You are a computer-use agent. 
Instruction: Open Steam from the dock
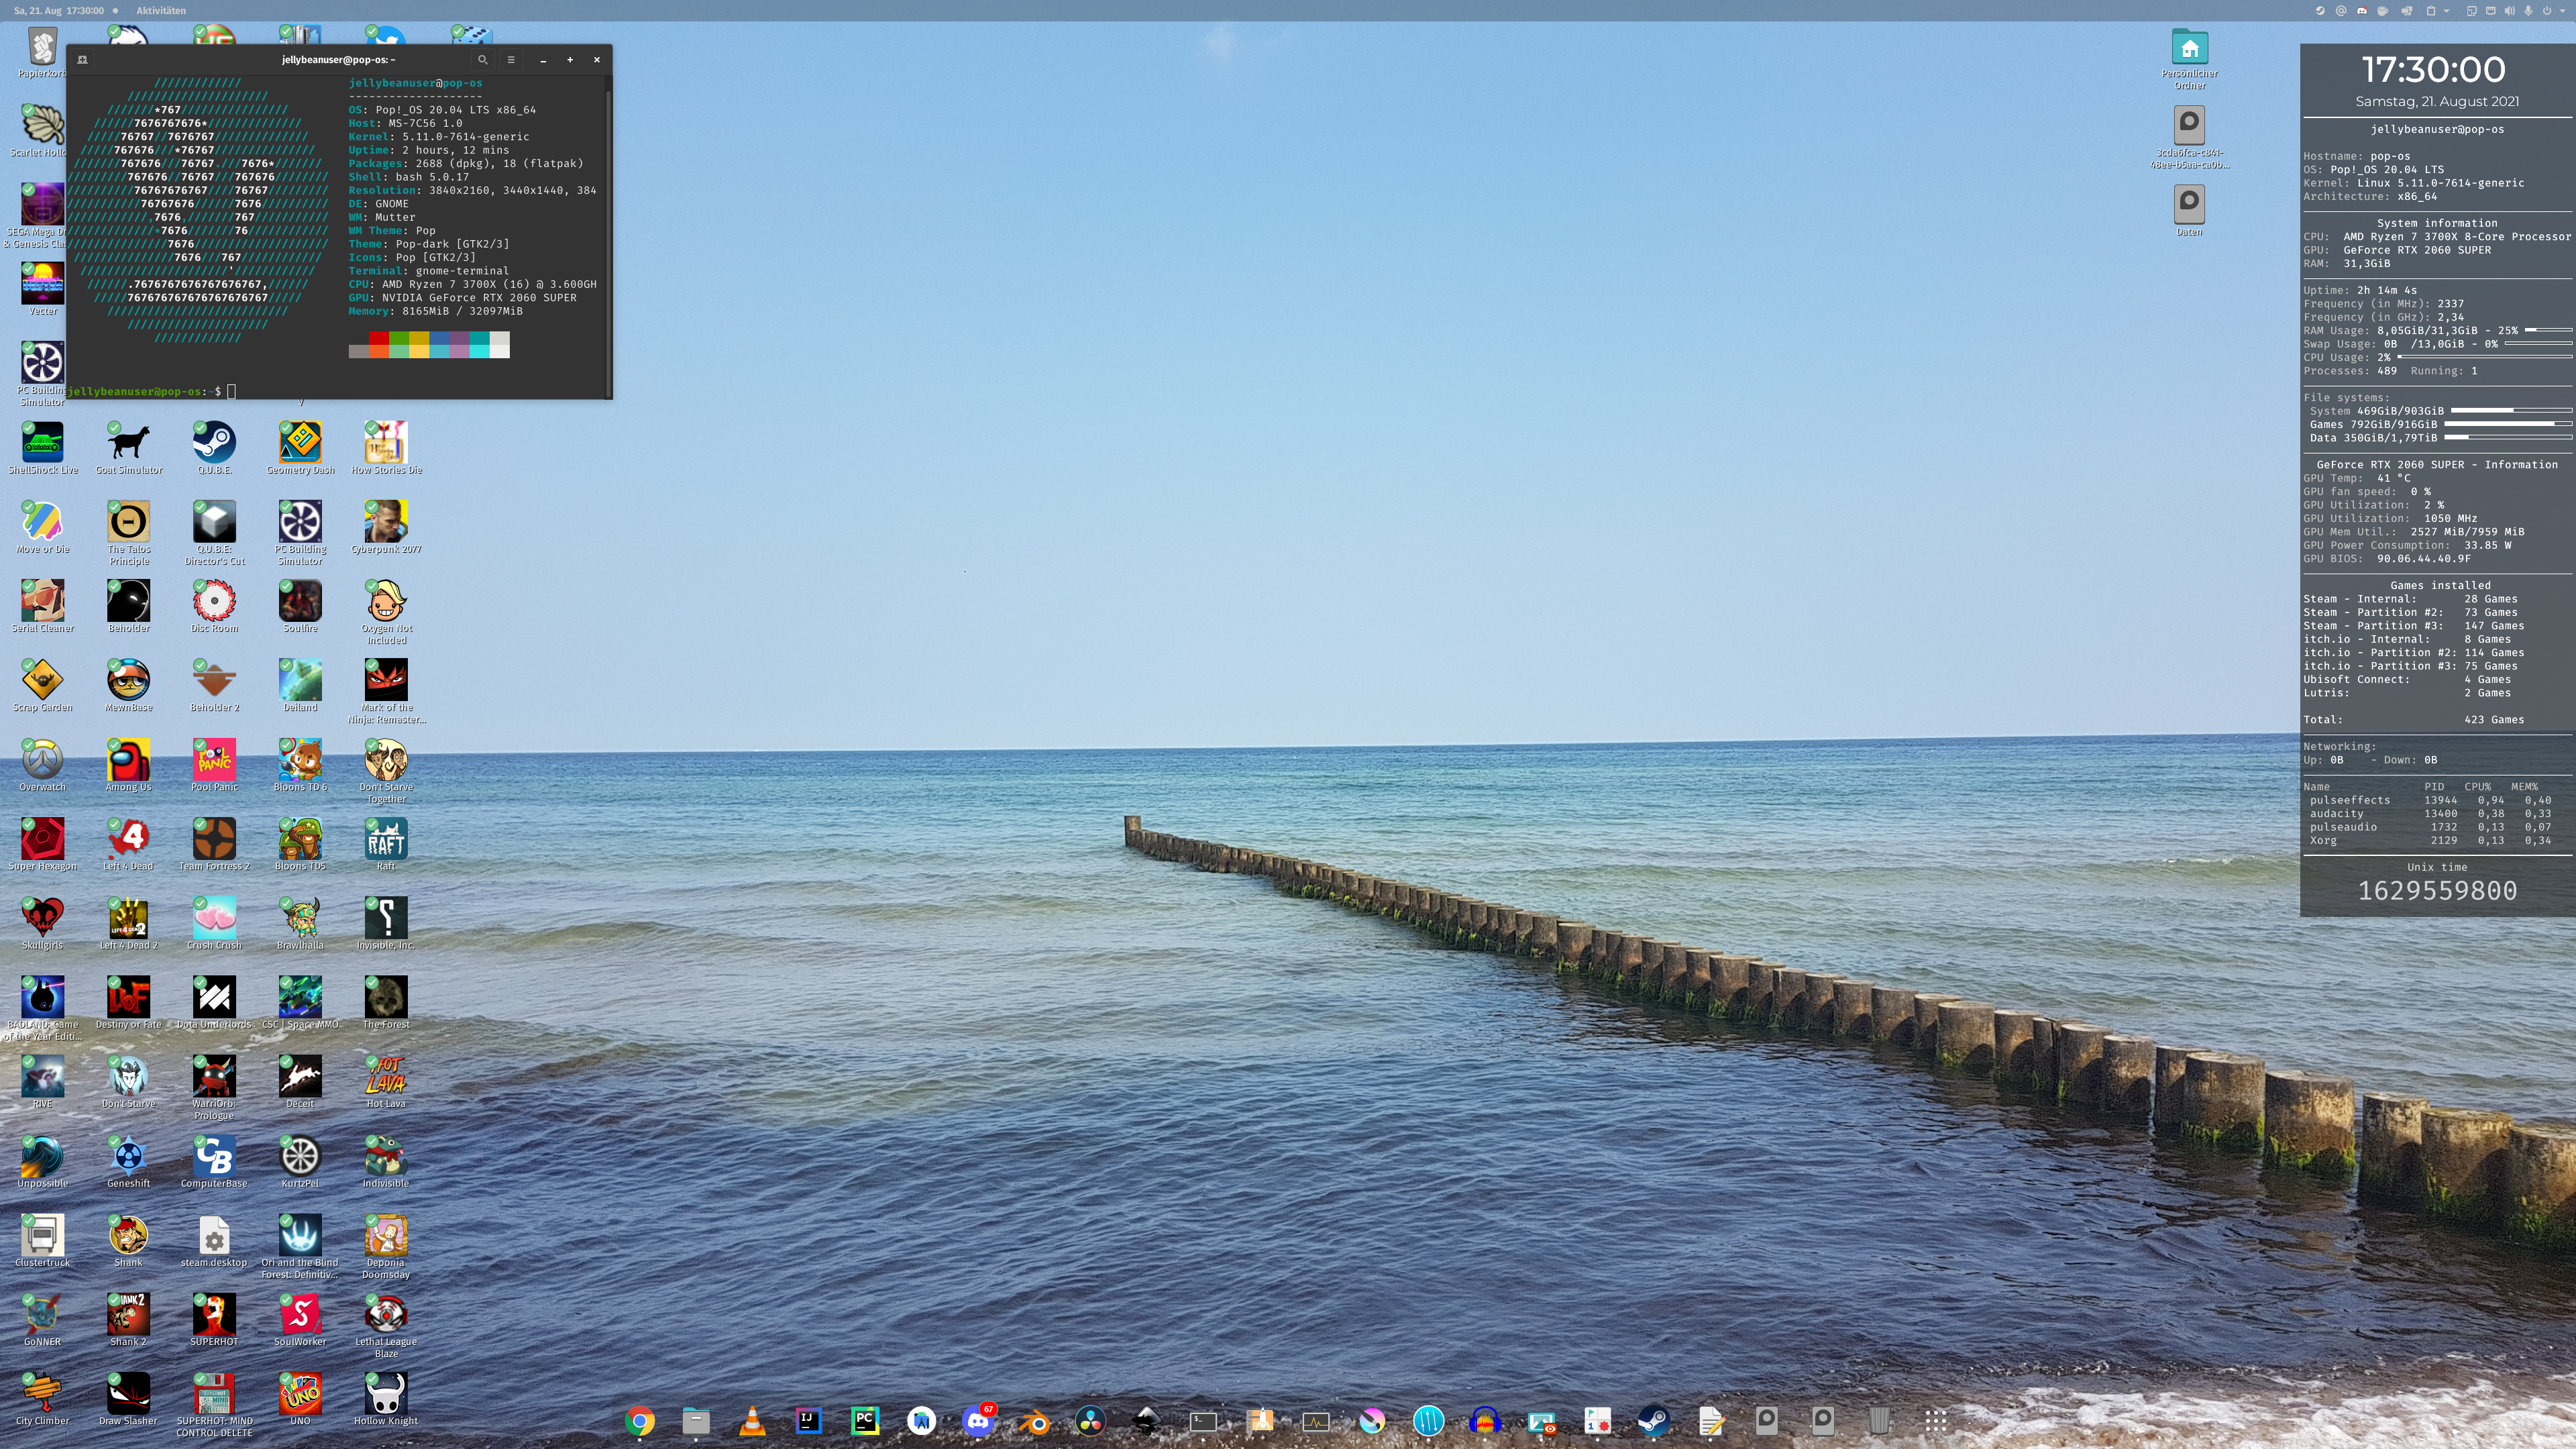[x=1654, y=1420]
